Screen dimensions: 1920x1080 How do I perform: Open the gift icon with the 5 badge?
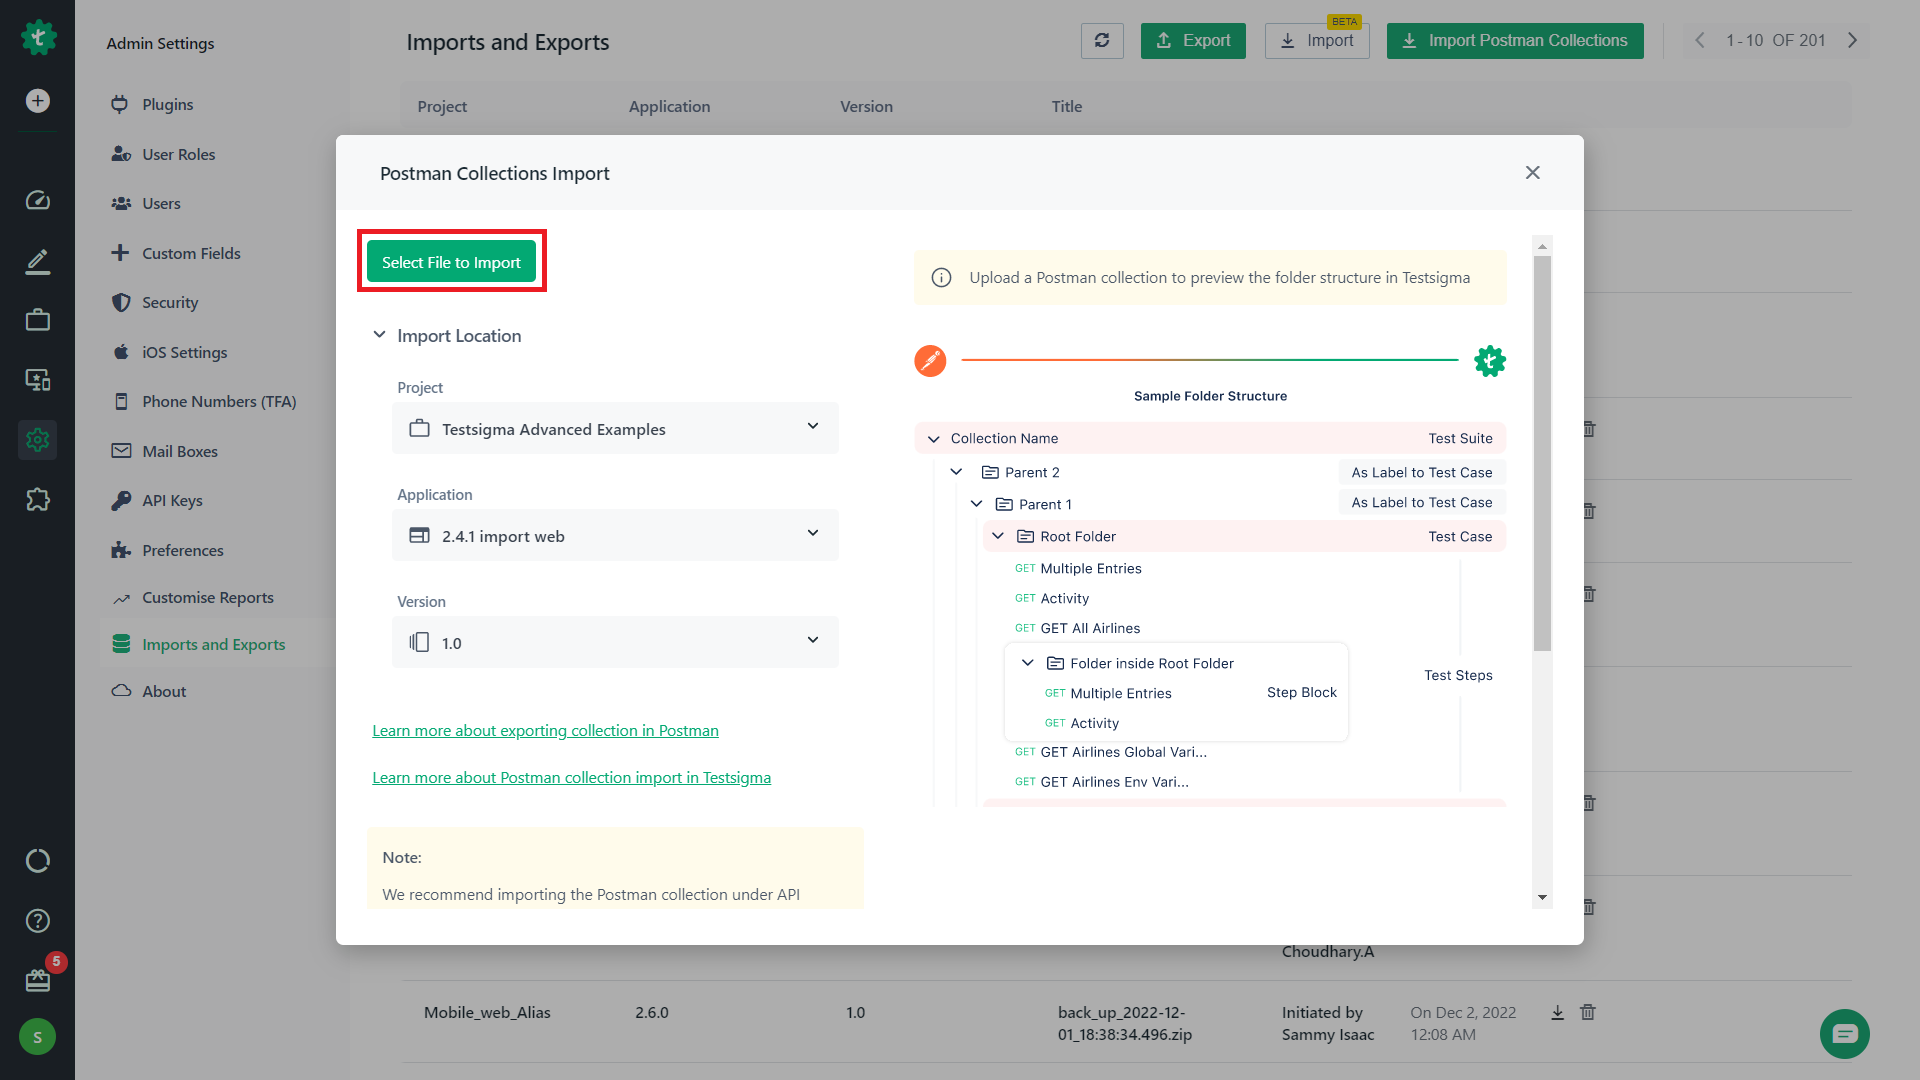pos(38,980)
